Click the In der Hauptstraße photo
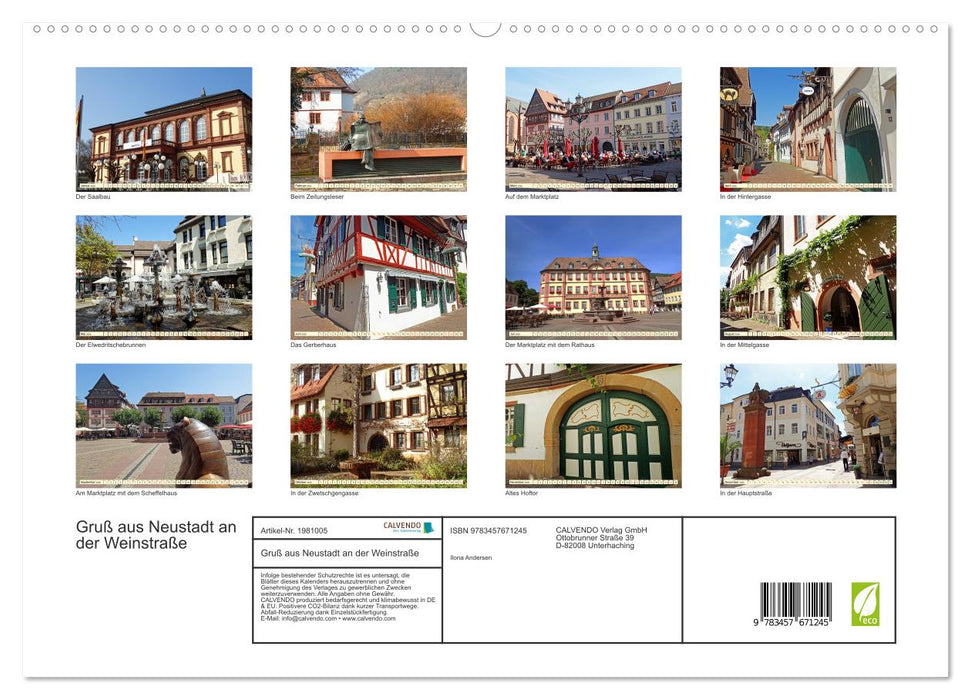971x700 pixels. click(x=808, y=425)
